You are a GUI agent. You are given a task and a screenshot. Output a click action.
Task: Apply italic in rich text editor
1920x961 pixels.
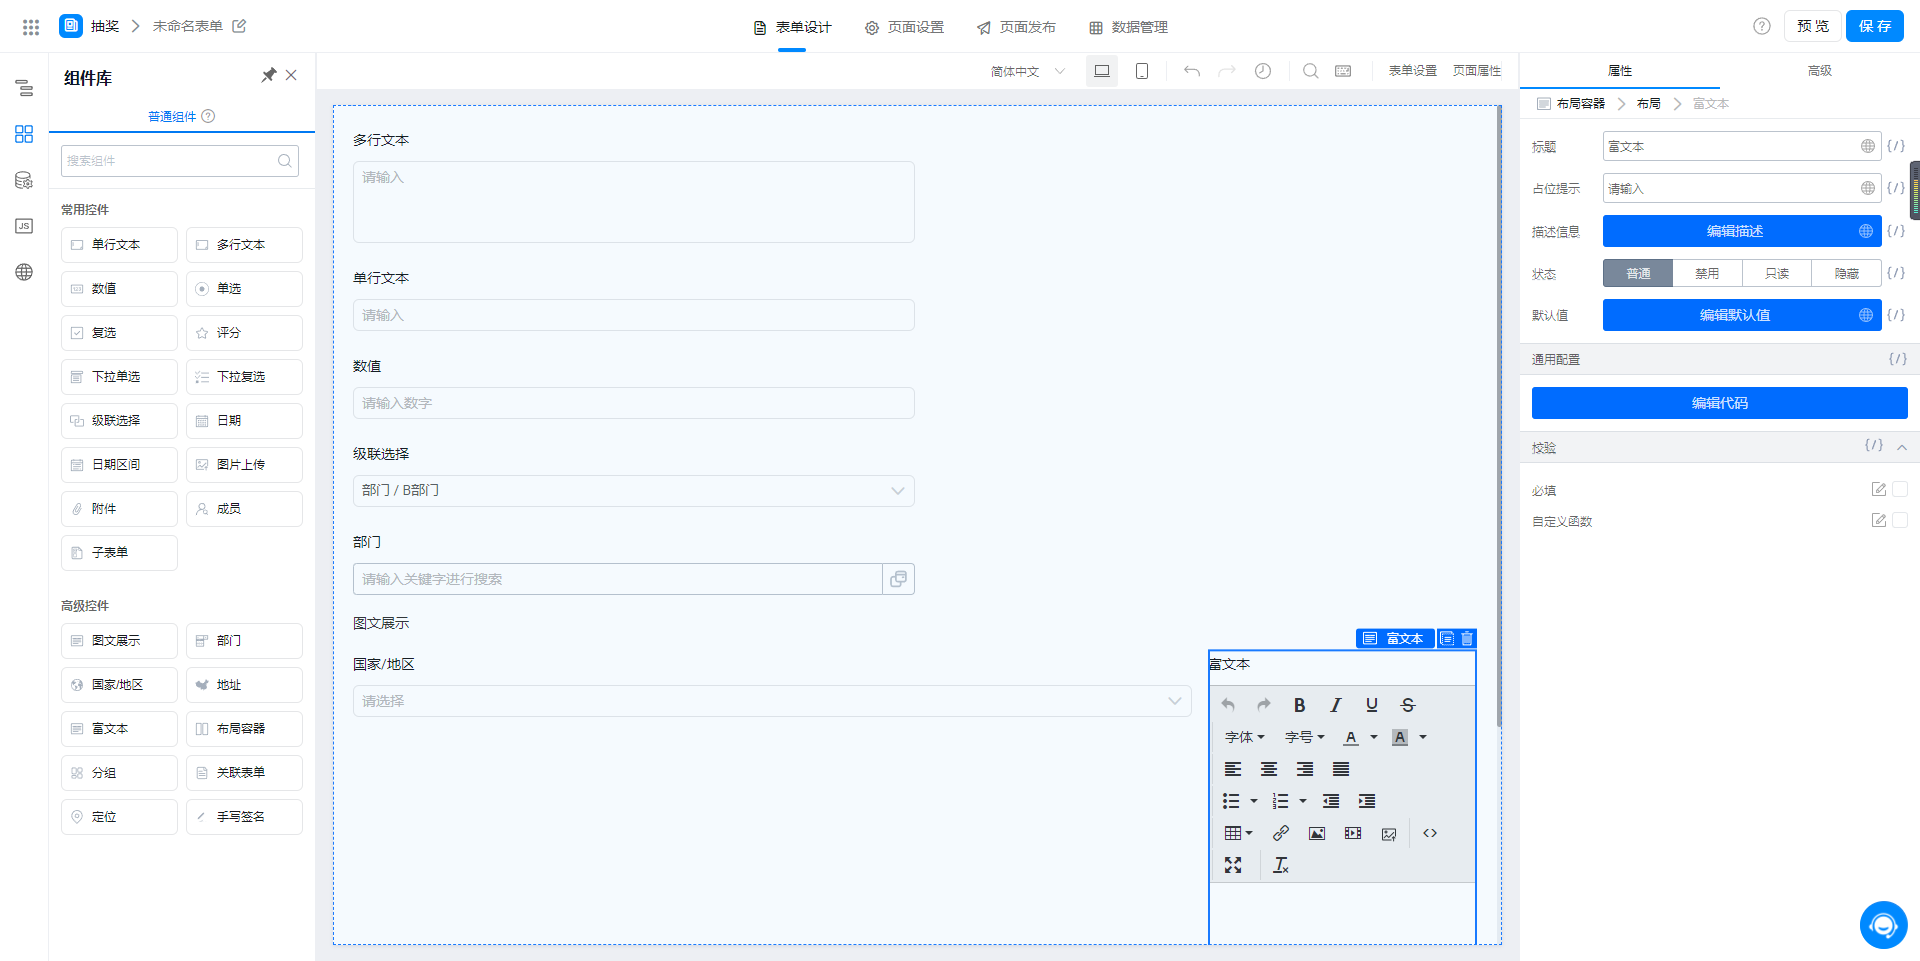1335,705
